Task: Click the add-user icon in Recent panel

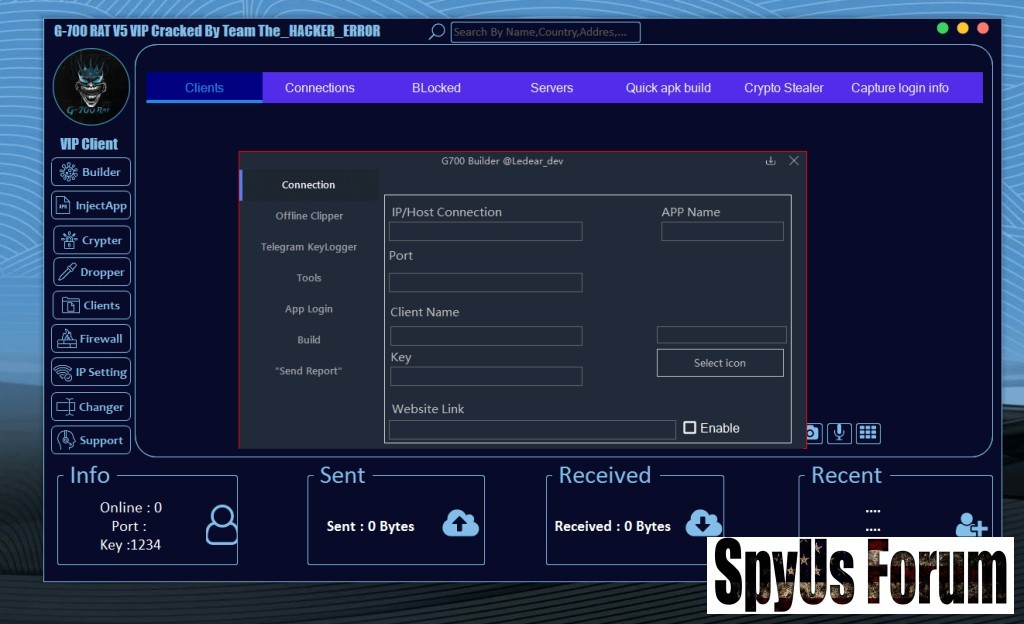Action: [970, 525]
